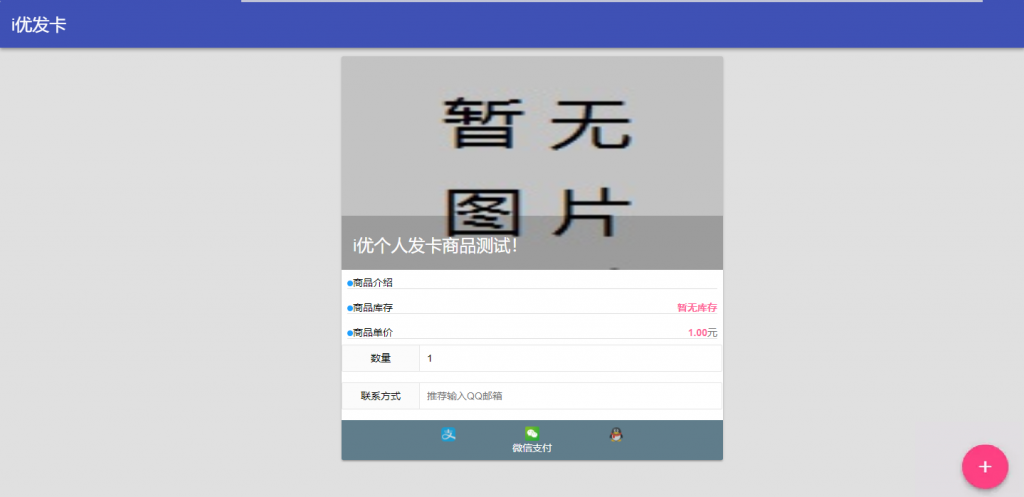
Task: Click the product title i优个人发卡商品测试!
Action: (x=435, y=245)
